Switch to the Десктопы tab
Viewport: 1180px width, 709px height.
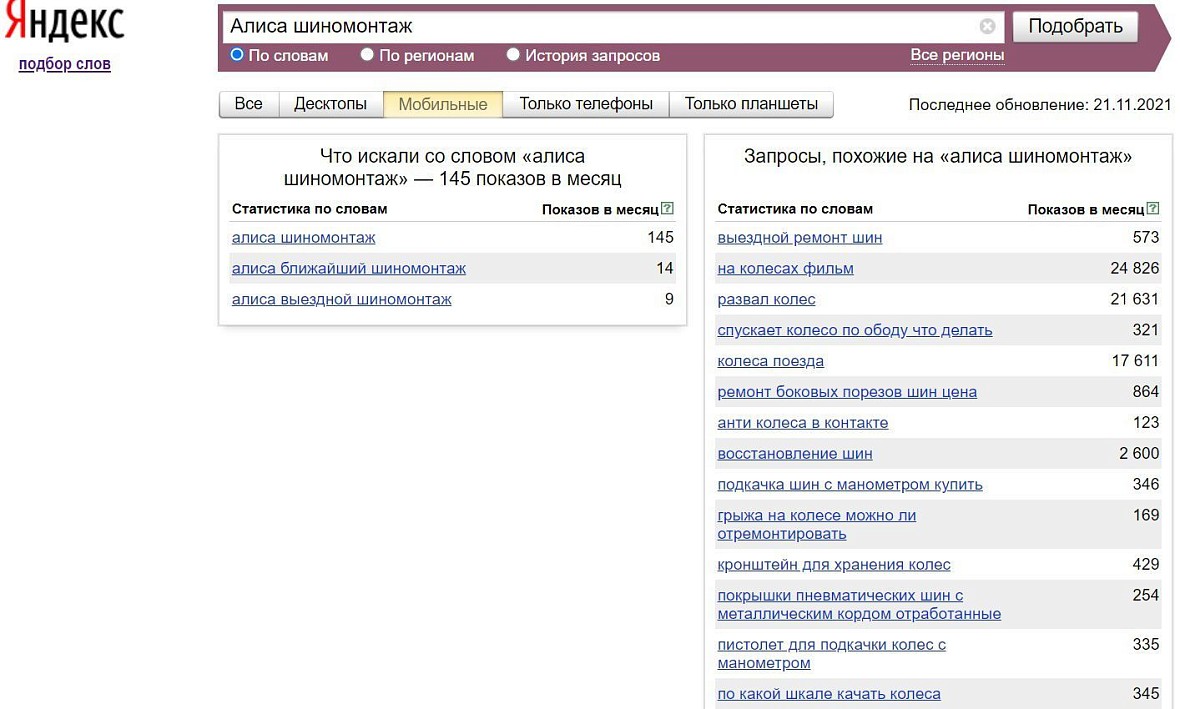(331, 103)
